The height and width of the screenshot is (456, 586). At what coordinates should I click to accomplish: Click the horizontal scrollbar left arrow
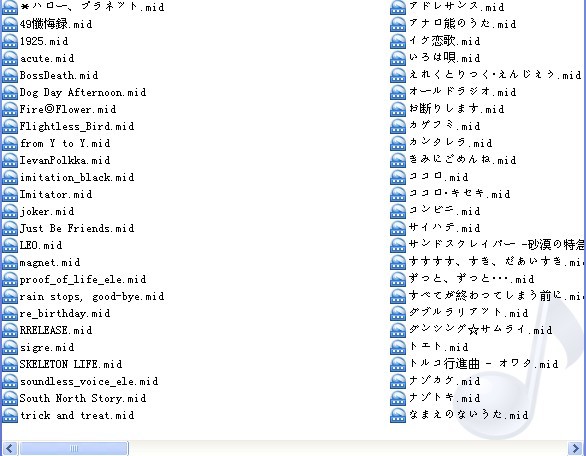pyautogui.click(x=10, y=448)
